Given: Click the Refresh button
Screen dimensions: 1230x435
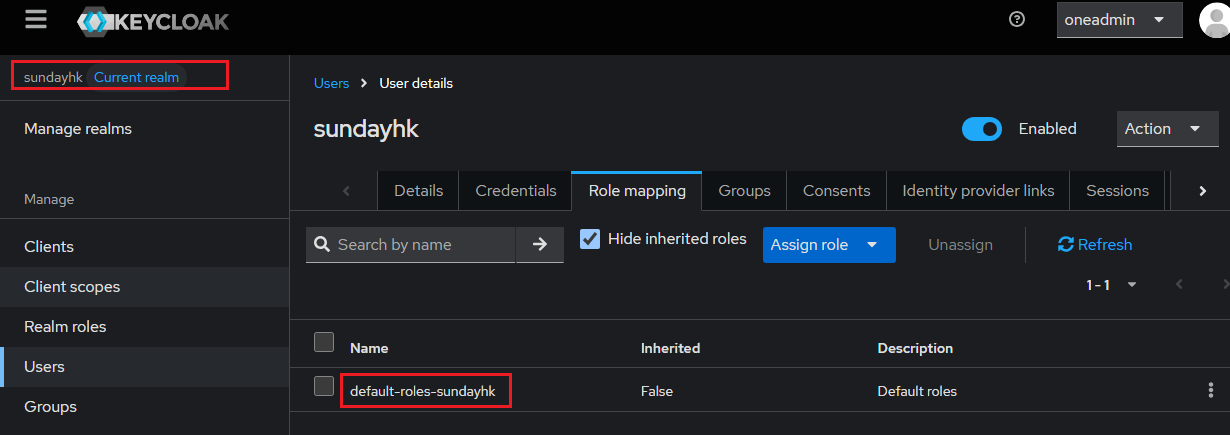Looking at the screenshot, I should pos(1095,245).
